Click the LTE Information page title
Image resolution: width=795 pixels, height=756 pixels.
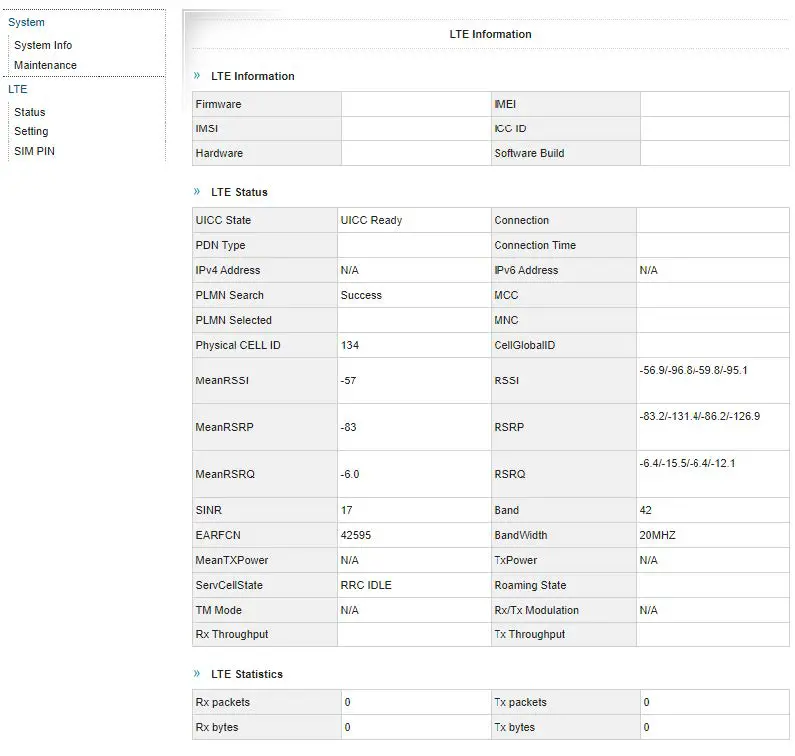click(490, 34)
